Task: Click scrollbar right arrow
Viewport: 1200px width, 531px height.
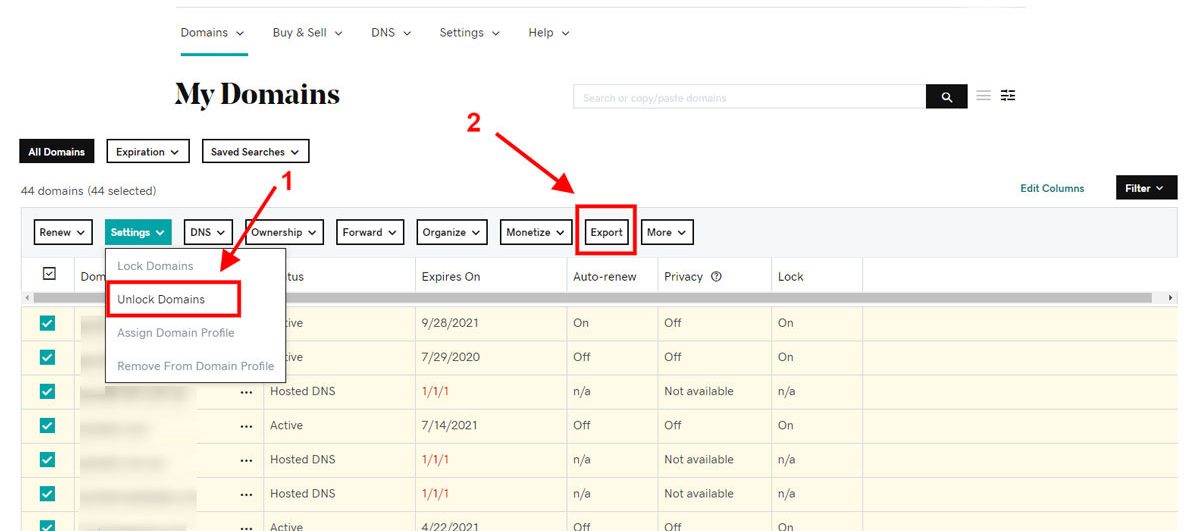Action: [x=1171, y=298]
